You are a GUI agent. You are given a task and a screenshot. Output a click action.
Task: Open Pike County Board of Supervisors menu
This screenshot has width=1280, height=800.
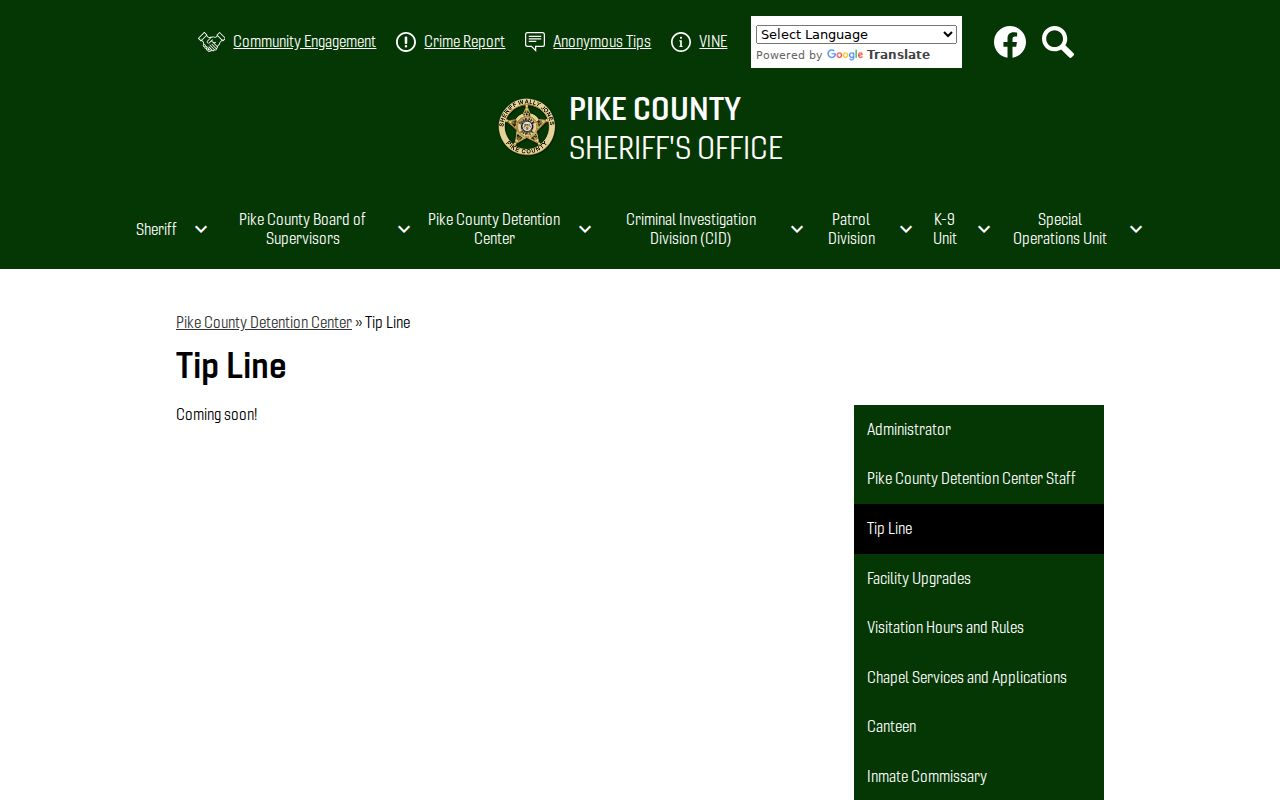pyautogui.click(x=302, y=229)
